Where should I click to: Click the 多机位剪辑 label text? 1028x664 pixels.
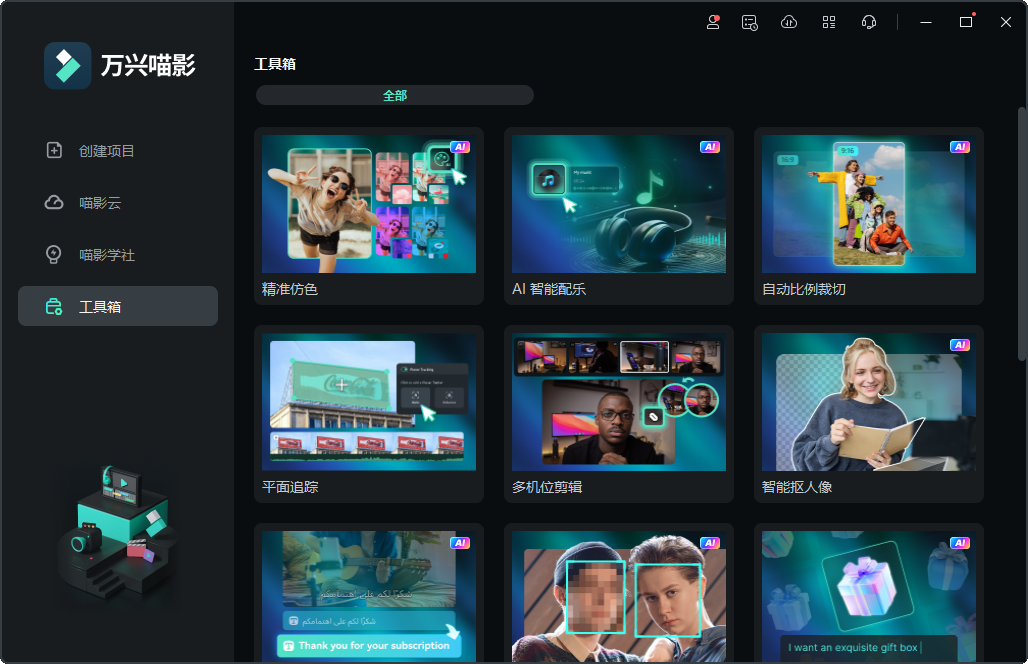point(547,487)
